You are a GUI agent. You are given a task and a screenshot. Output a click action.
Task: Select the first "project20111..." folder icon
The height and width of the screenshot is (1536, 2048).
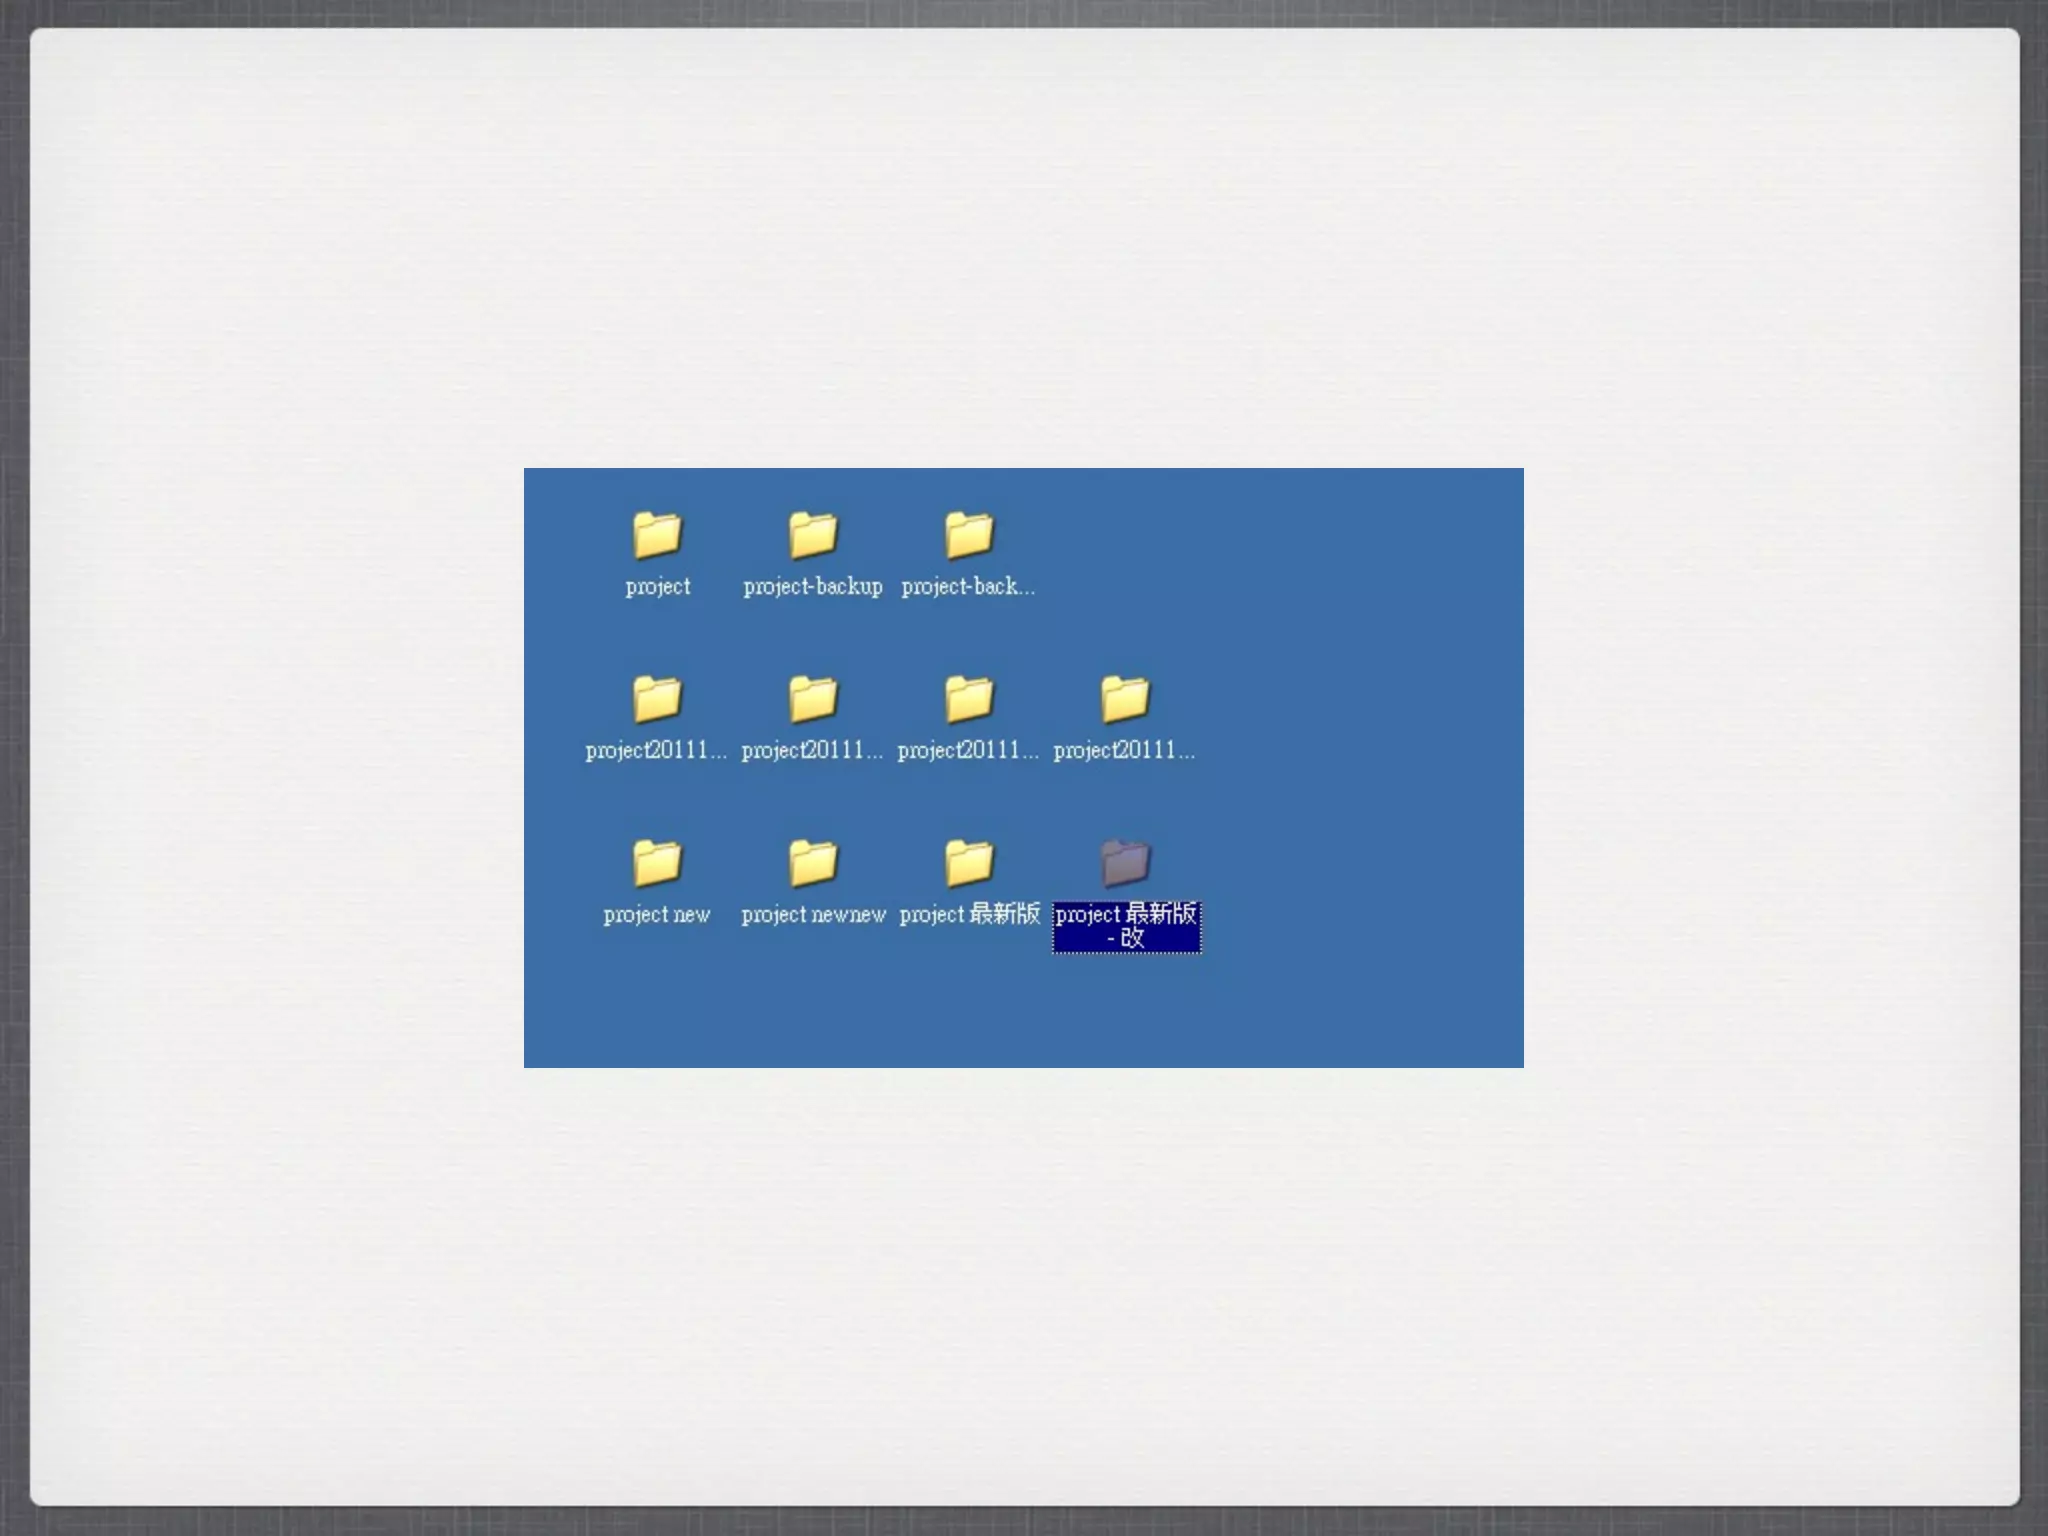(657, 699)
